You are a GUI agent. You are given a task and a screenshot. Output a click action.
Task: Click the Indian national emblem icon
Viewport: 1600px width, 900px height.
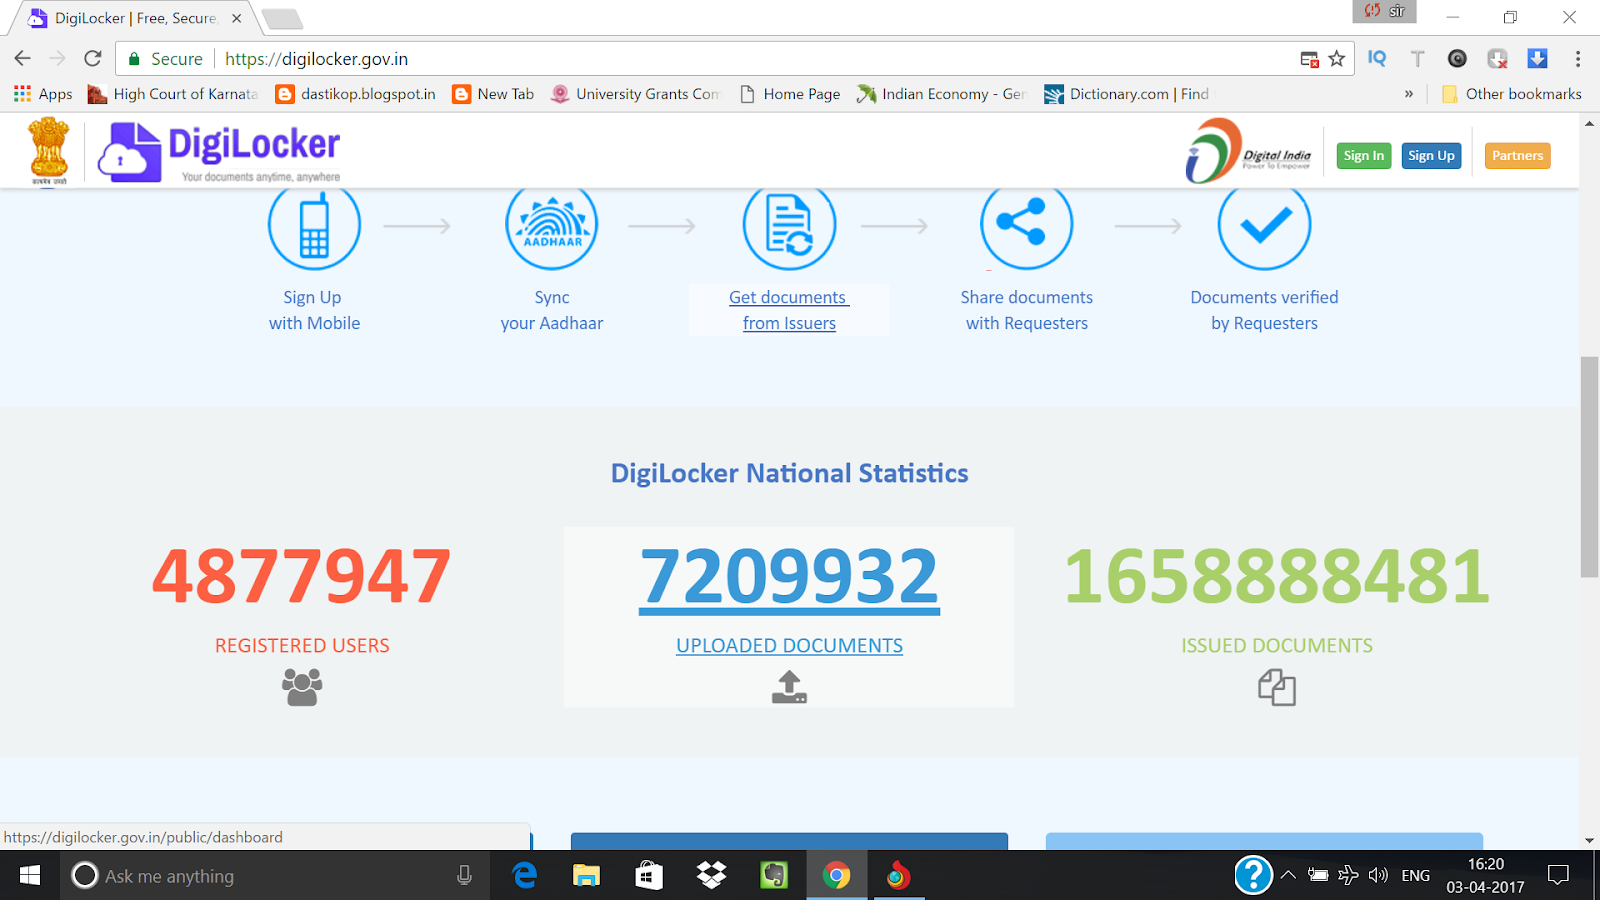click(49, 150)
